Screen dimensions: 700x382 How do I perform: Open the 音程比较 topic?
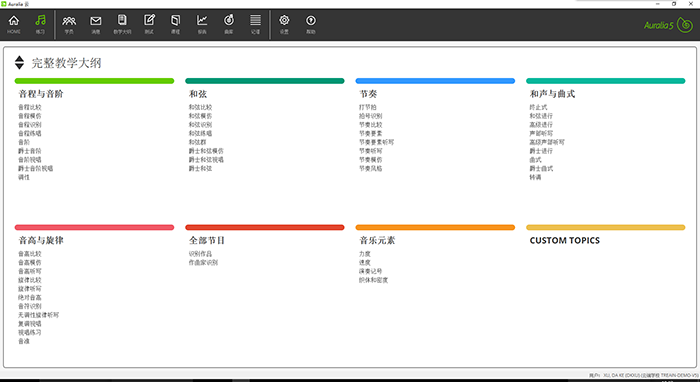point(29,107)
